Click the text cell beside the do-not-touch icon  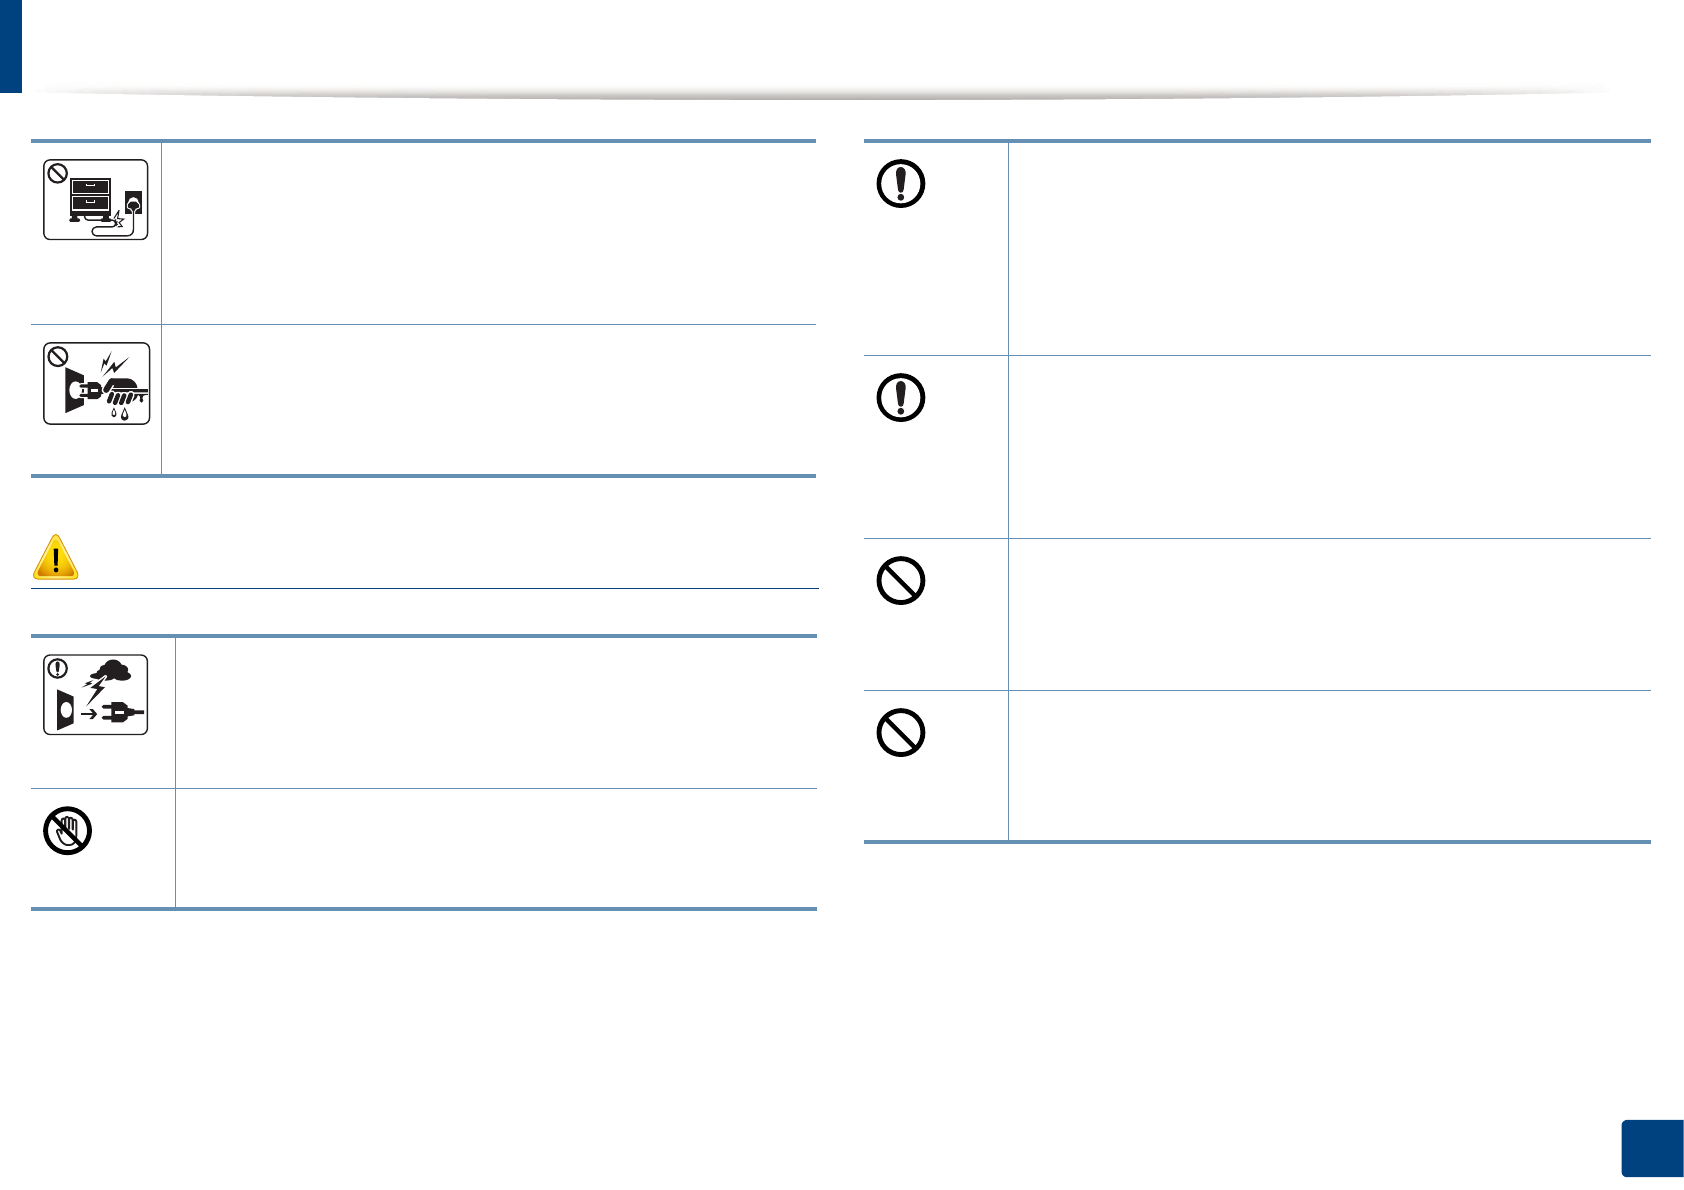click(x=496, y=848)
